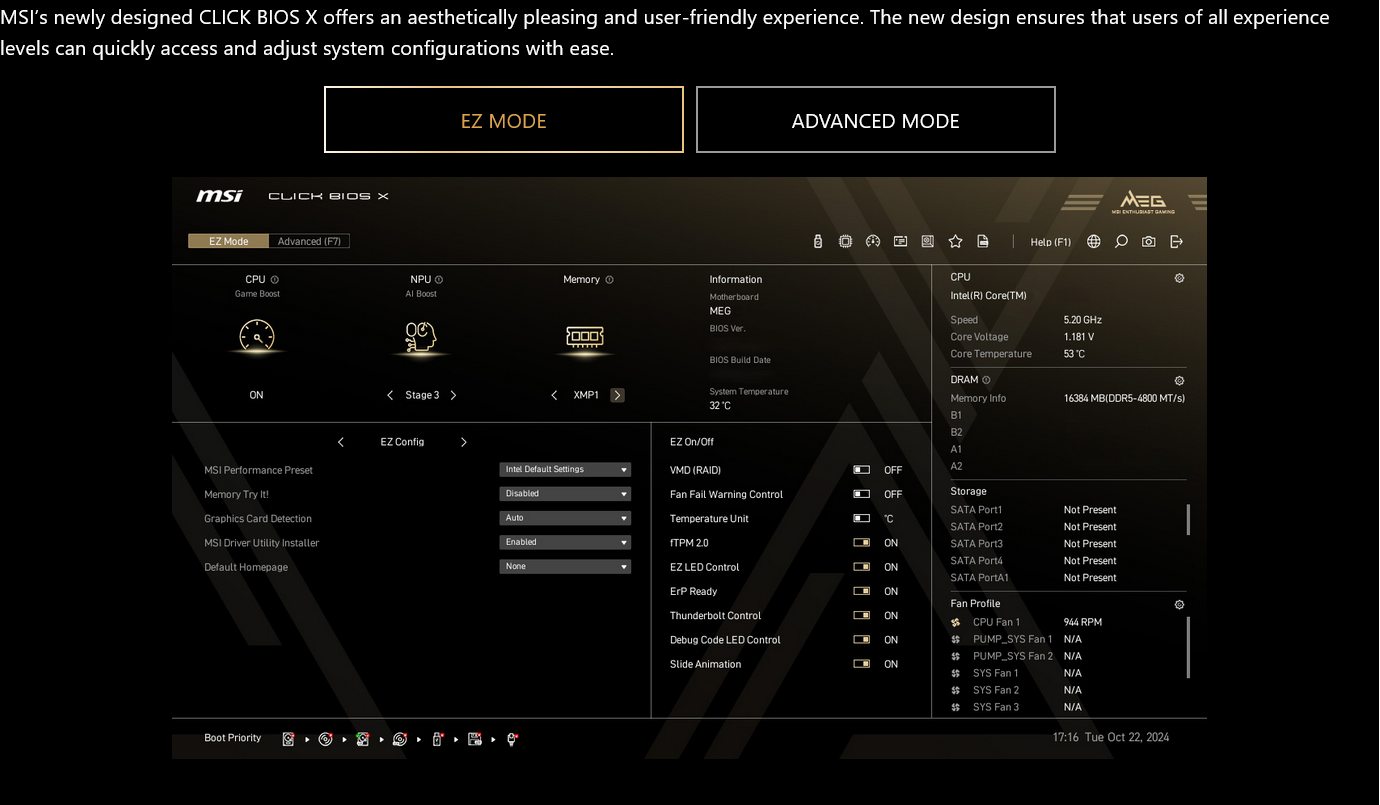Click next arrow beside NPU Stage 3
The height and width of the screenshot is (805, 1380).
click(453, 395)
